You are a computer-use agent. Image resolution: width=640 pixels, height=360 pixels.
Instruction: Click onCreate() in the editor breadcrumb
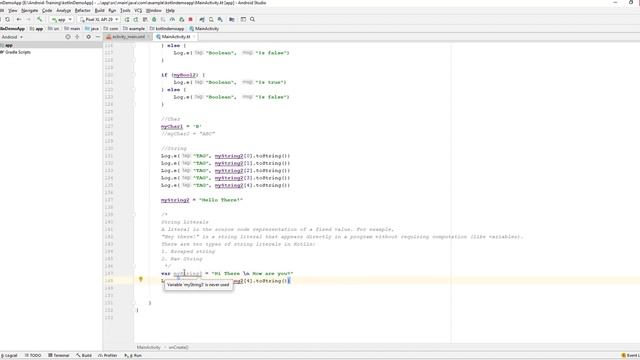(179, 347)
